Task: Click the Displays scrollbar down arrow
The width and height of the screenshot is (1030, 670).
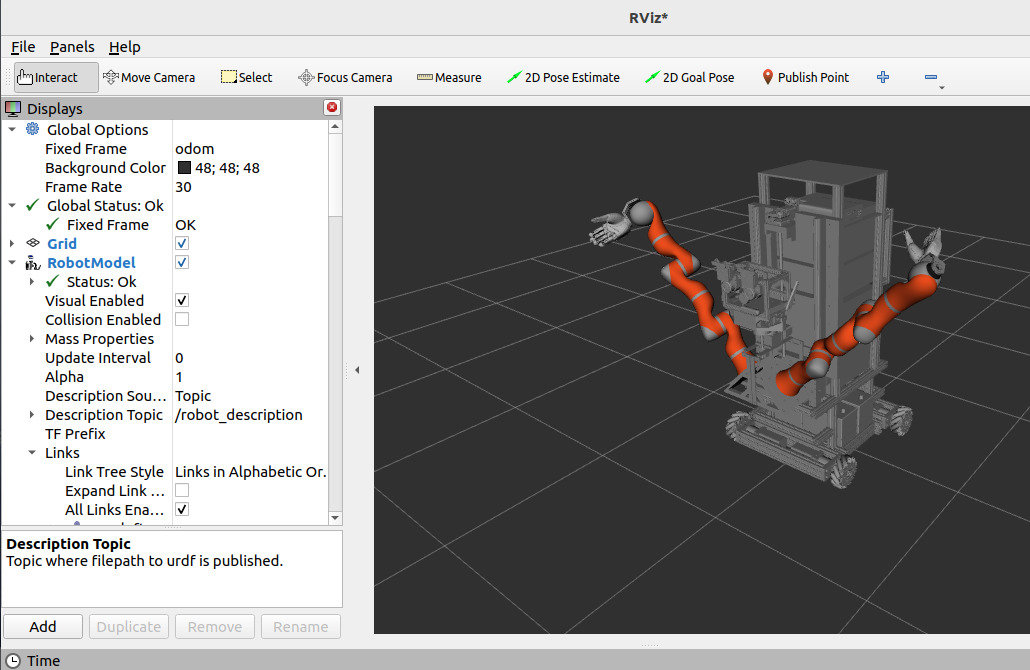Action: 335,518
